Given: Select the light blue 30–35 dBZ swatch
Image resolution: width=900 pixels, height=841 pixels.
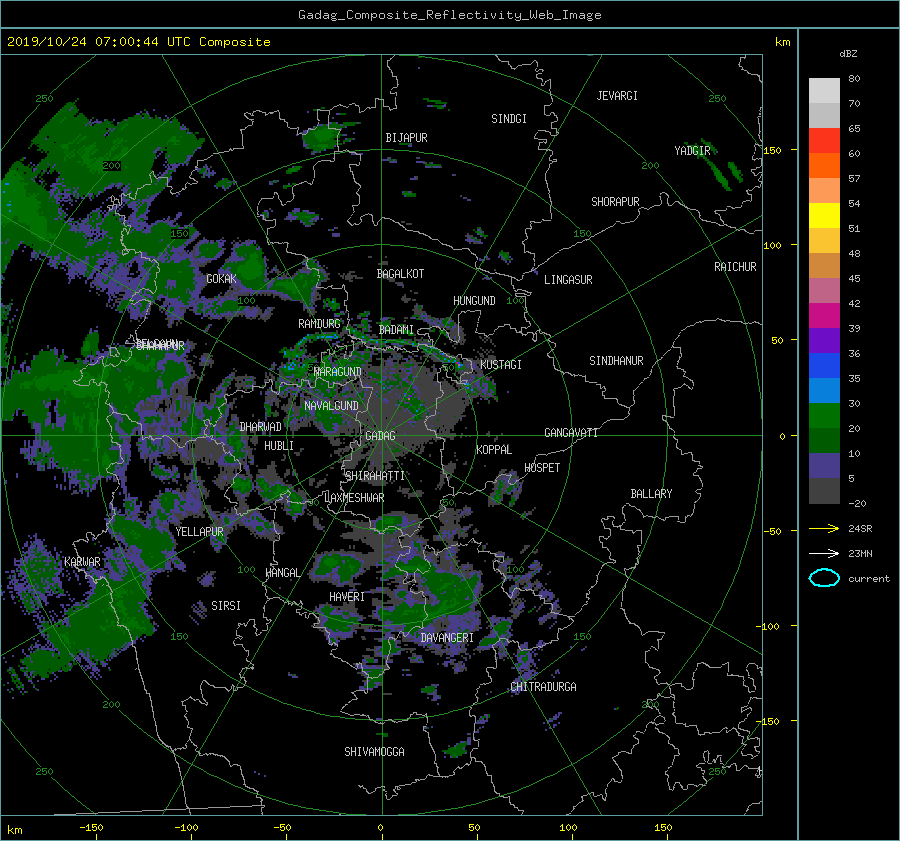Looking at the screenshot, I should [824, 391].
